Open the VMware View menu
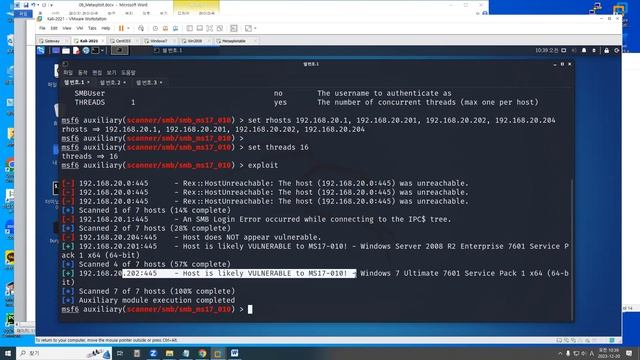The image size is (640, 360). pos(67,28)
